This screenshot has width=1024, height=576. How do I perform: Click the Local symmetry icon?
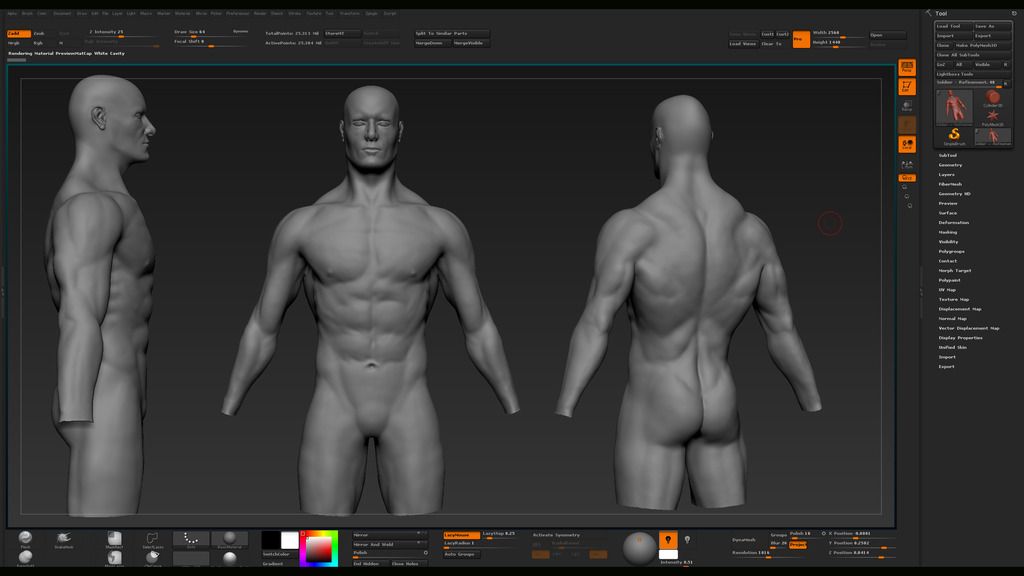(x=907, y=144)
